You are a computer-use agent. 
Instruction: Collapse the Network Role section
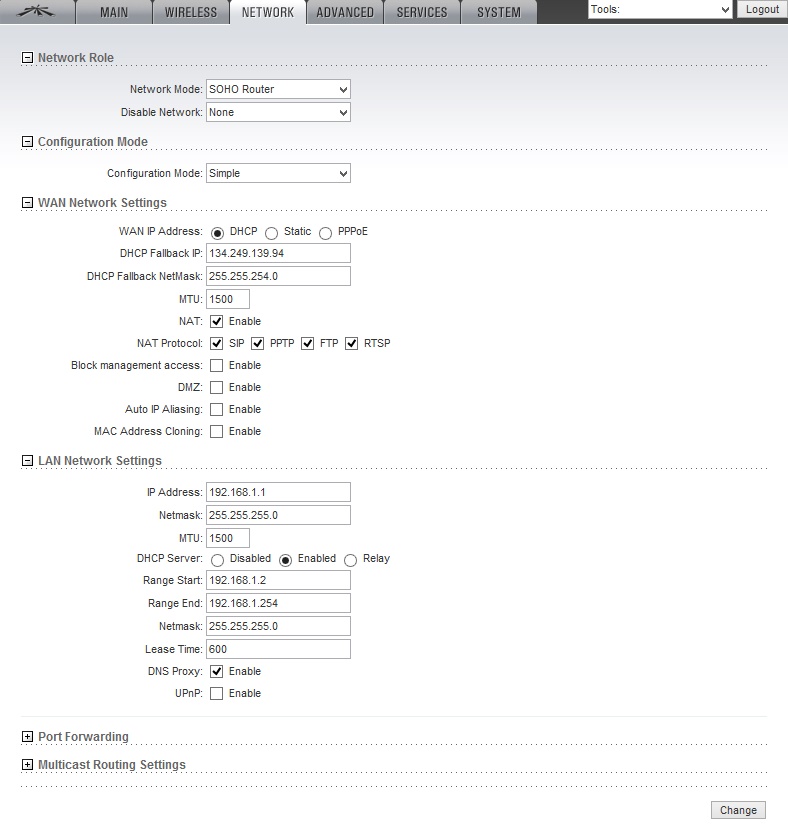click(27, 58)
